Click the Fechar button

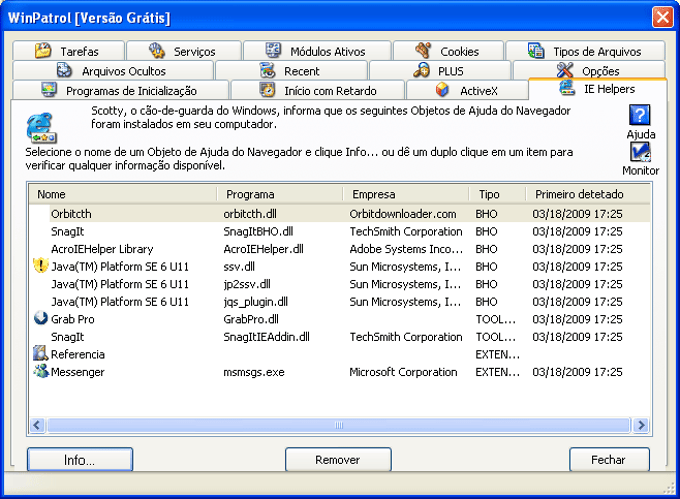pos(609,460)
